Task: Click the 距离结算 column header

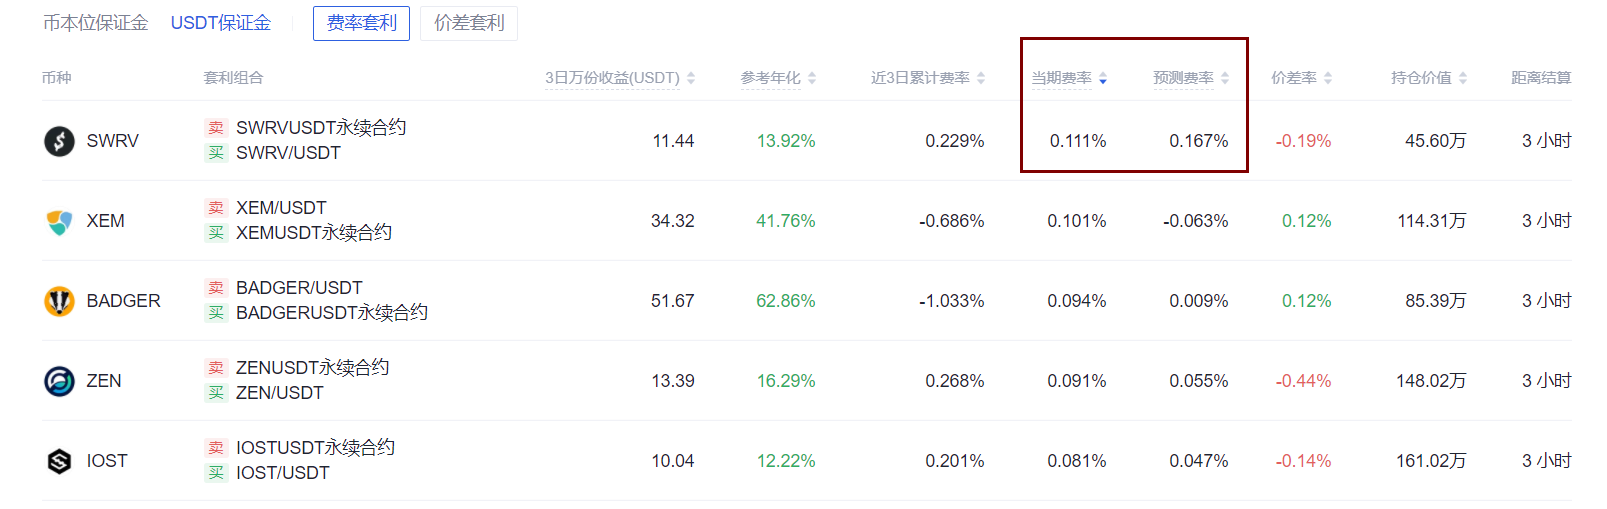Action: (x=1541, y=78)
